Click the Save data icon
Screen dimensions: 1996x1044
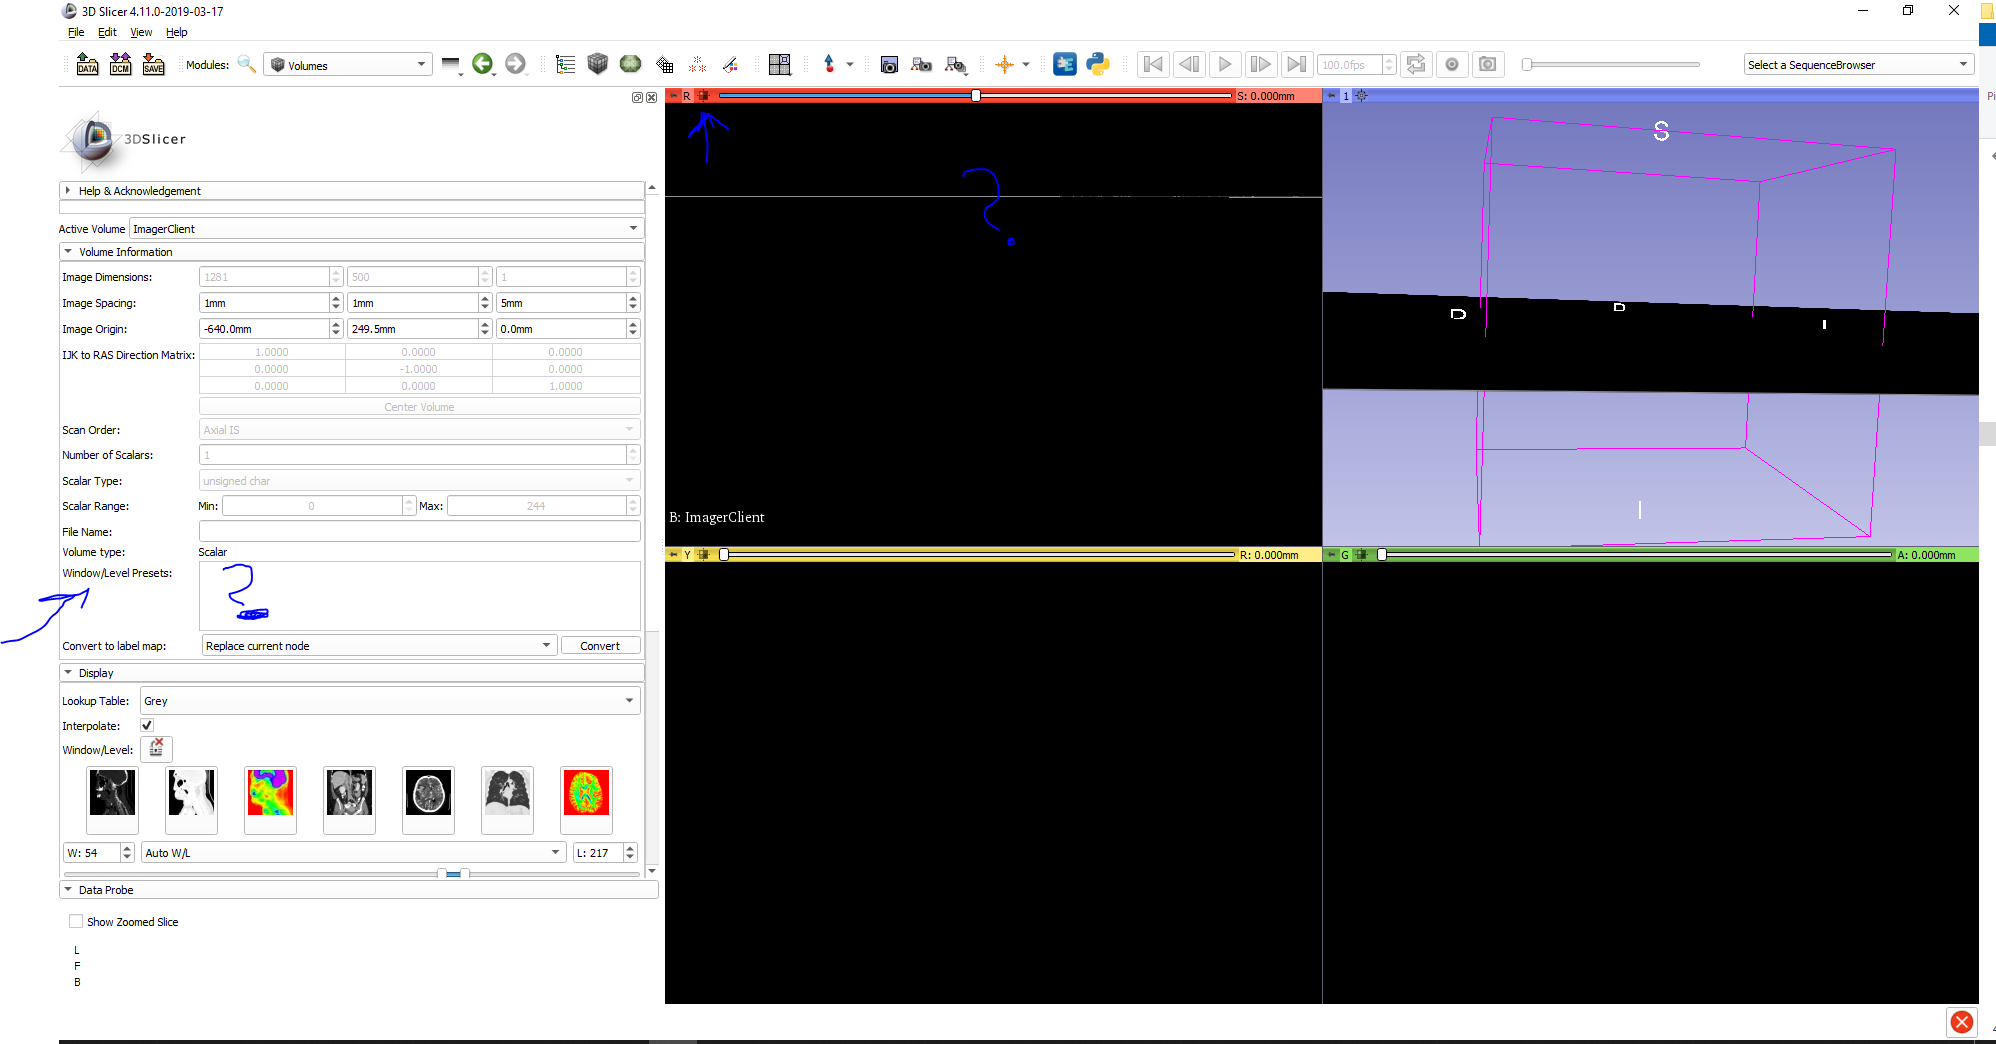coord(153,63)
